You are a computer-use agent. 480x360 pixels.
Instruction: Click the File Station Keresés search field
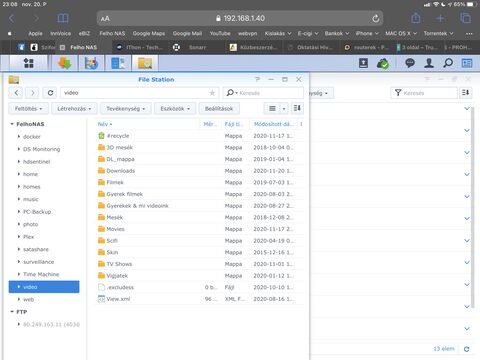tap(263, 93)
